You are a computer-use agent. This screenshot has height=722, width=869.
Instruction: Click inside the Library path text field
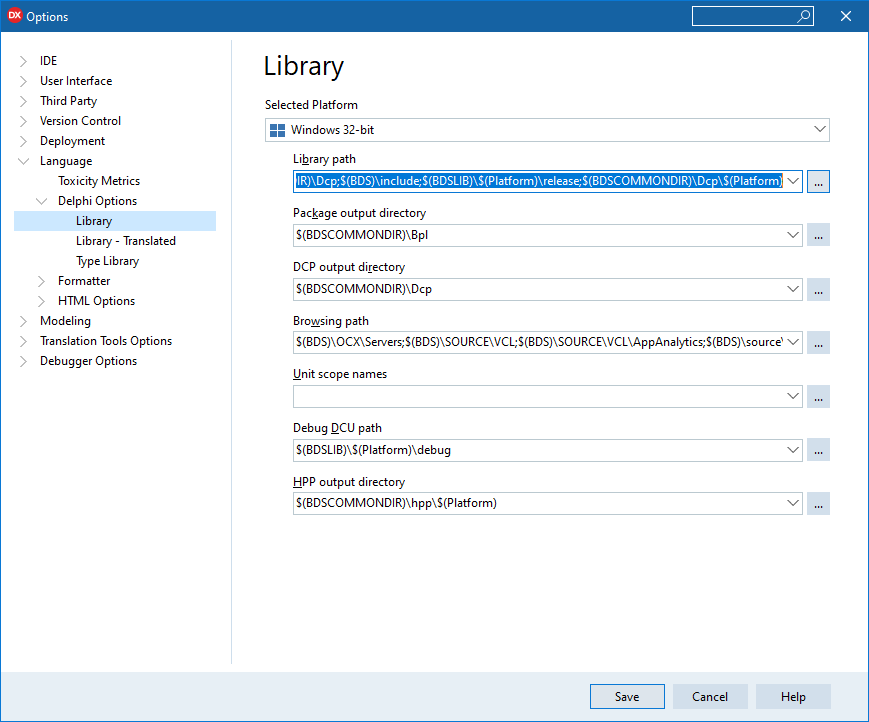click(x=539, y=181)
